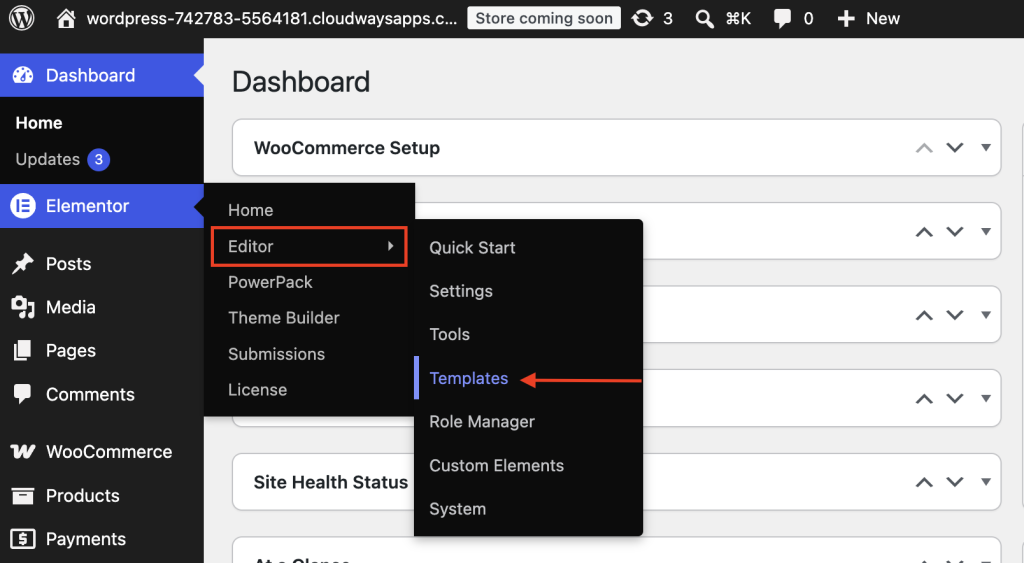Open PowerPack in Elementor flyout
The width and height of the screenshot is (1024, 563).
[270, 282]
